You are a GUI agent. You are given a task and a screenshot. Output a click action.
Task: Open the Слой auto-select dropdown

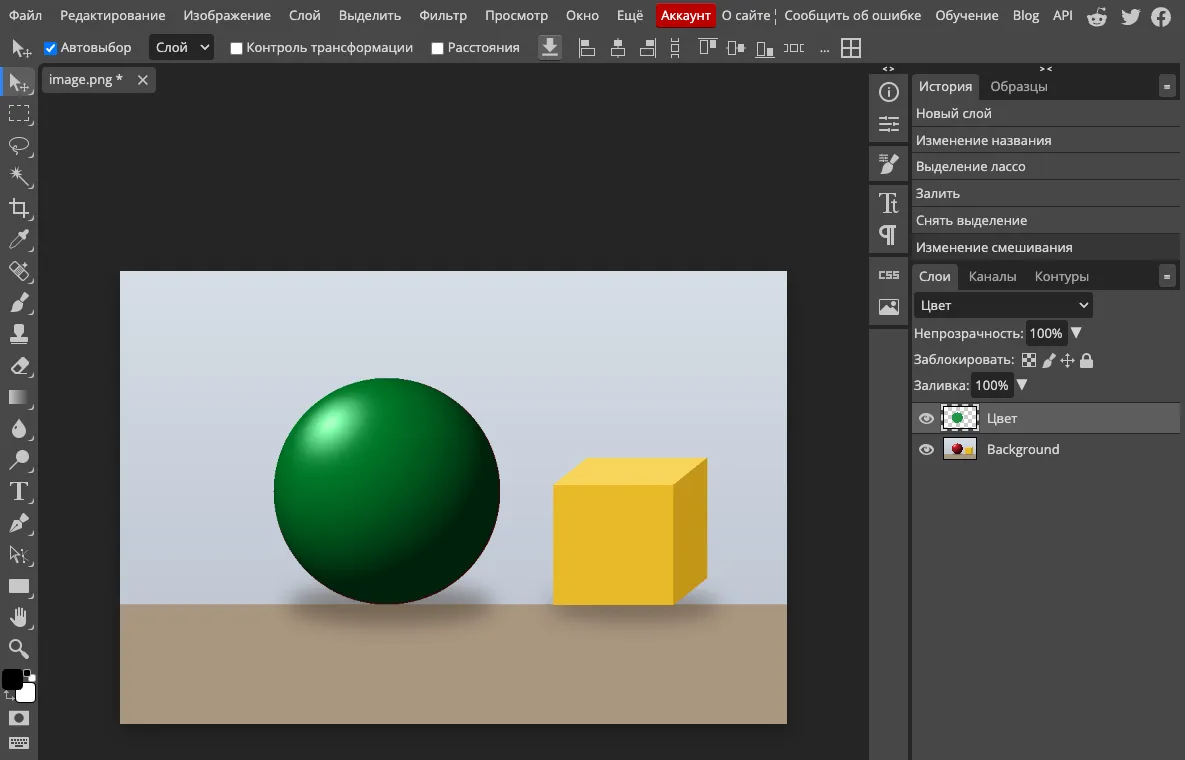(181, 48)
